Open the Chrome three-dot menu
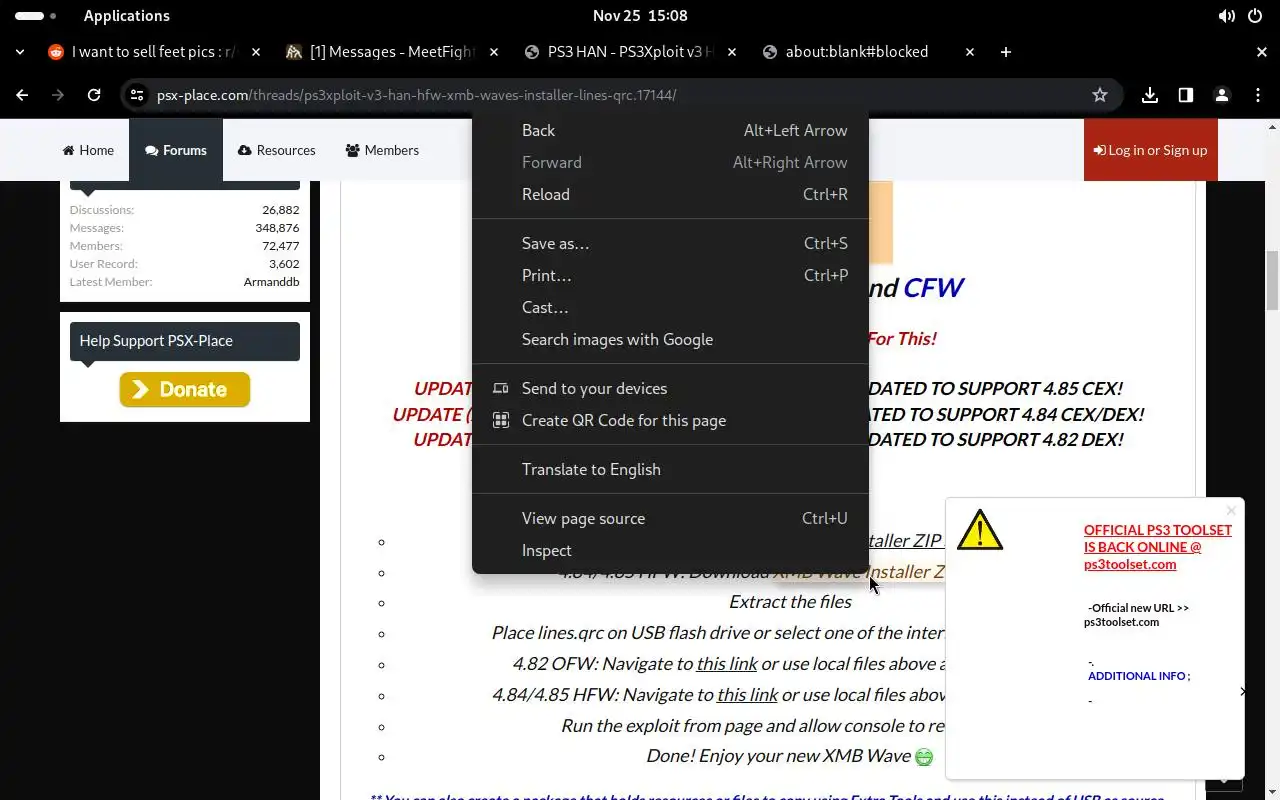Image resolution: width=1280 pixels, height=800 pixels. [1258, 95]
